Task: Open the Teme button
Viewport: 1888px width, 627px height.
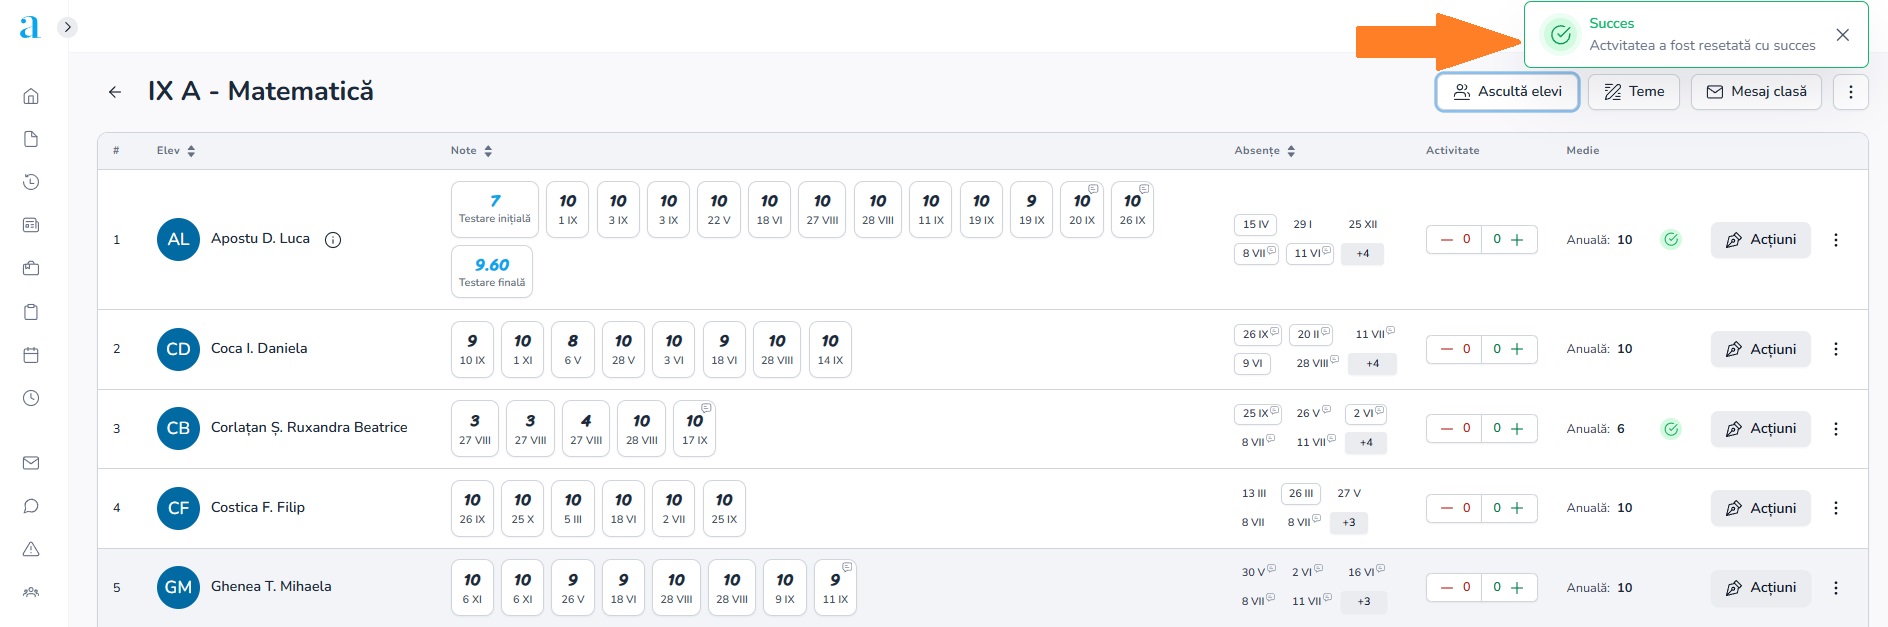Action: [x=1633, y=92]
